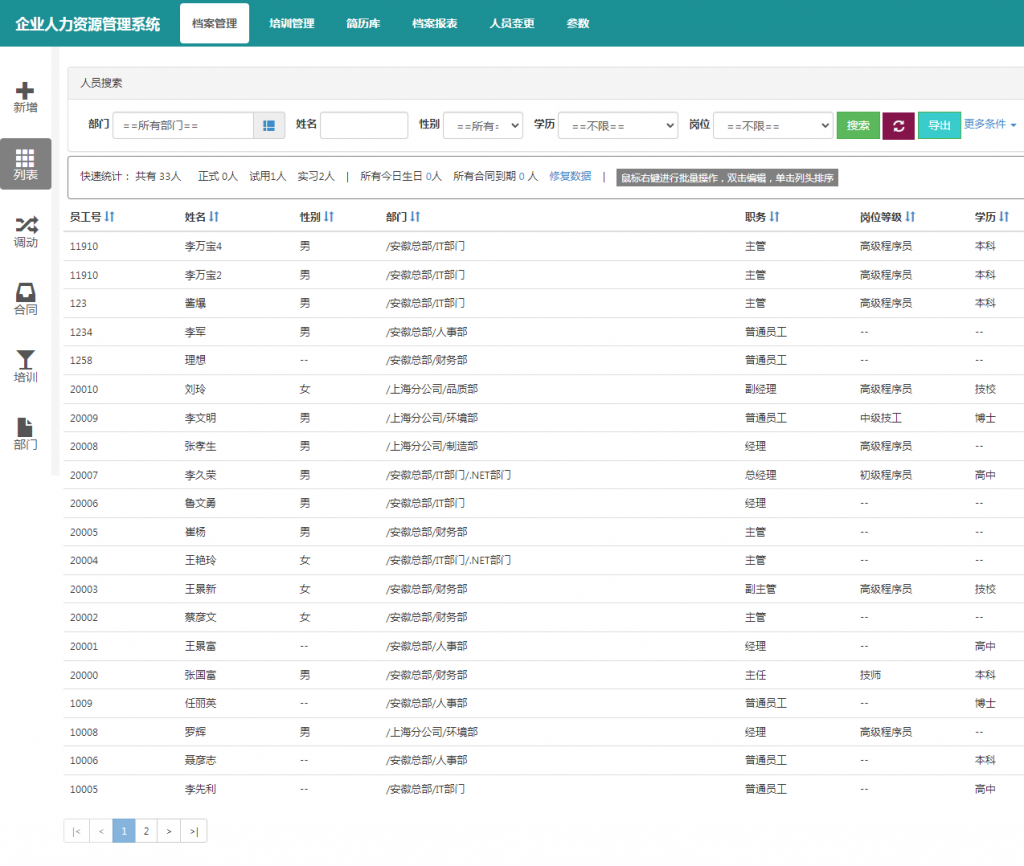Screen dimensions: 1024x866
Task: Click employee number 20002
Action: (x=84, y=618)
